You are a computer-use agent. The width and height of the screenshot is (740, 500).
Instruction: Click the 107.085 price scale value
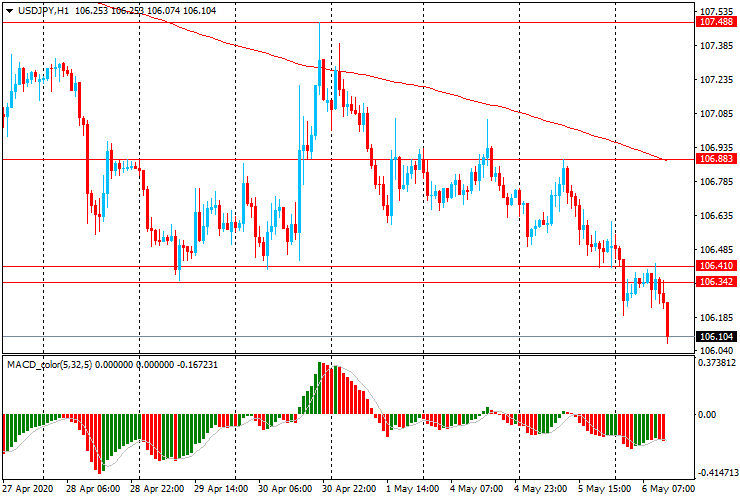coord(716,113)
